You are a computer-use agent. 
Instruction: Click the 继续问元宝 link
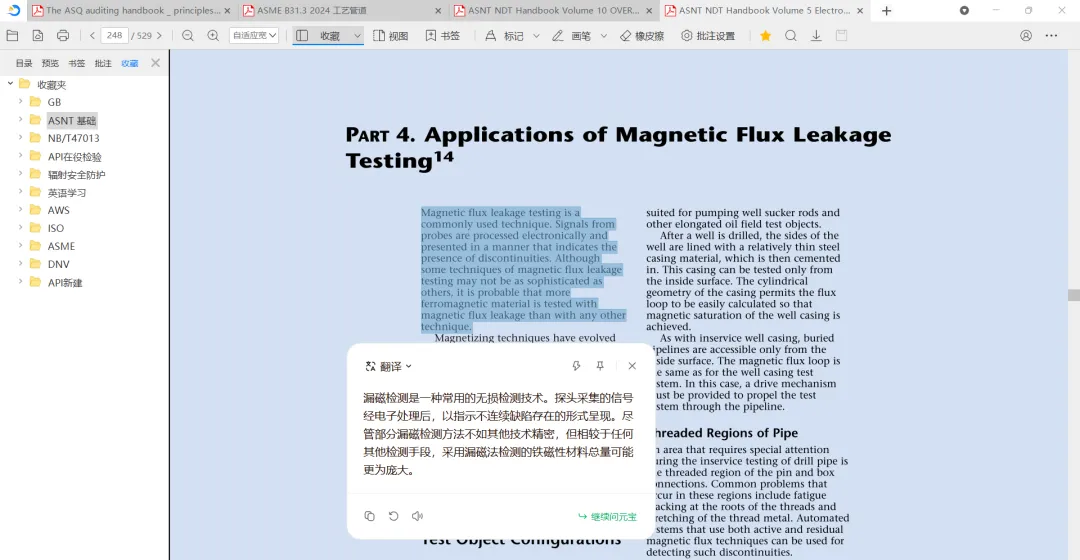pos(608,517)
